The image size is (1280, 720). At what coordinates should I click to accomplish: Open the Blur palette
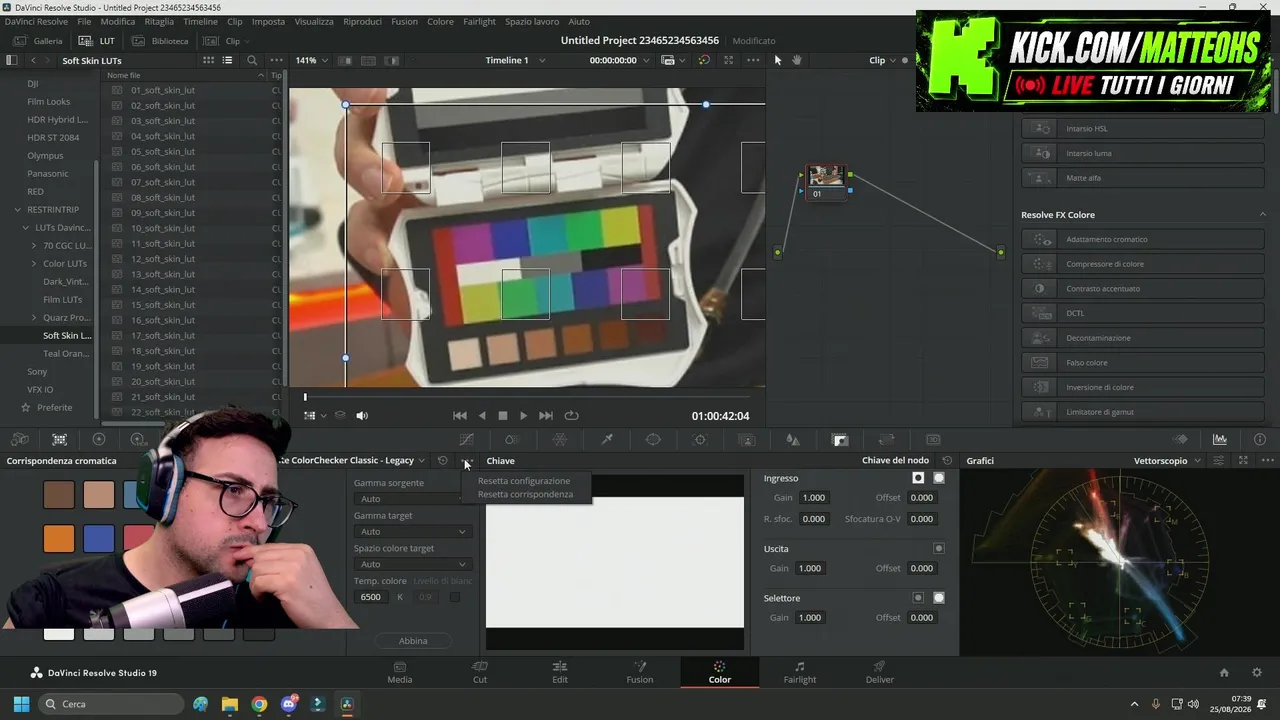tap(793, 439)
